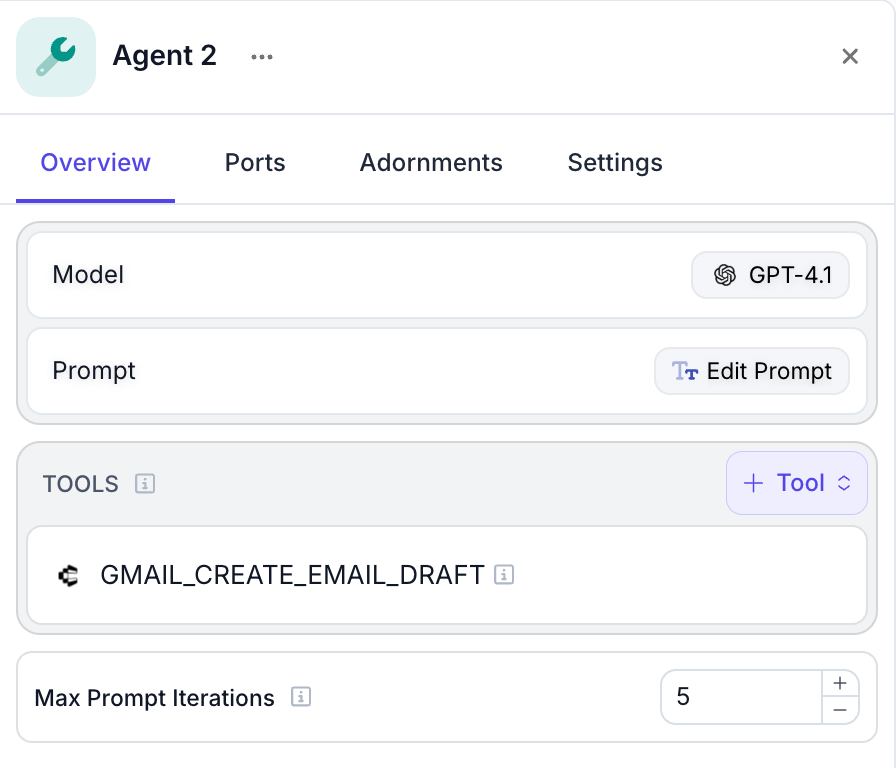Click the Edit Prompt button
Viewport: 896px width, 768px height.
(x=752, y=371)
